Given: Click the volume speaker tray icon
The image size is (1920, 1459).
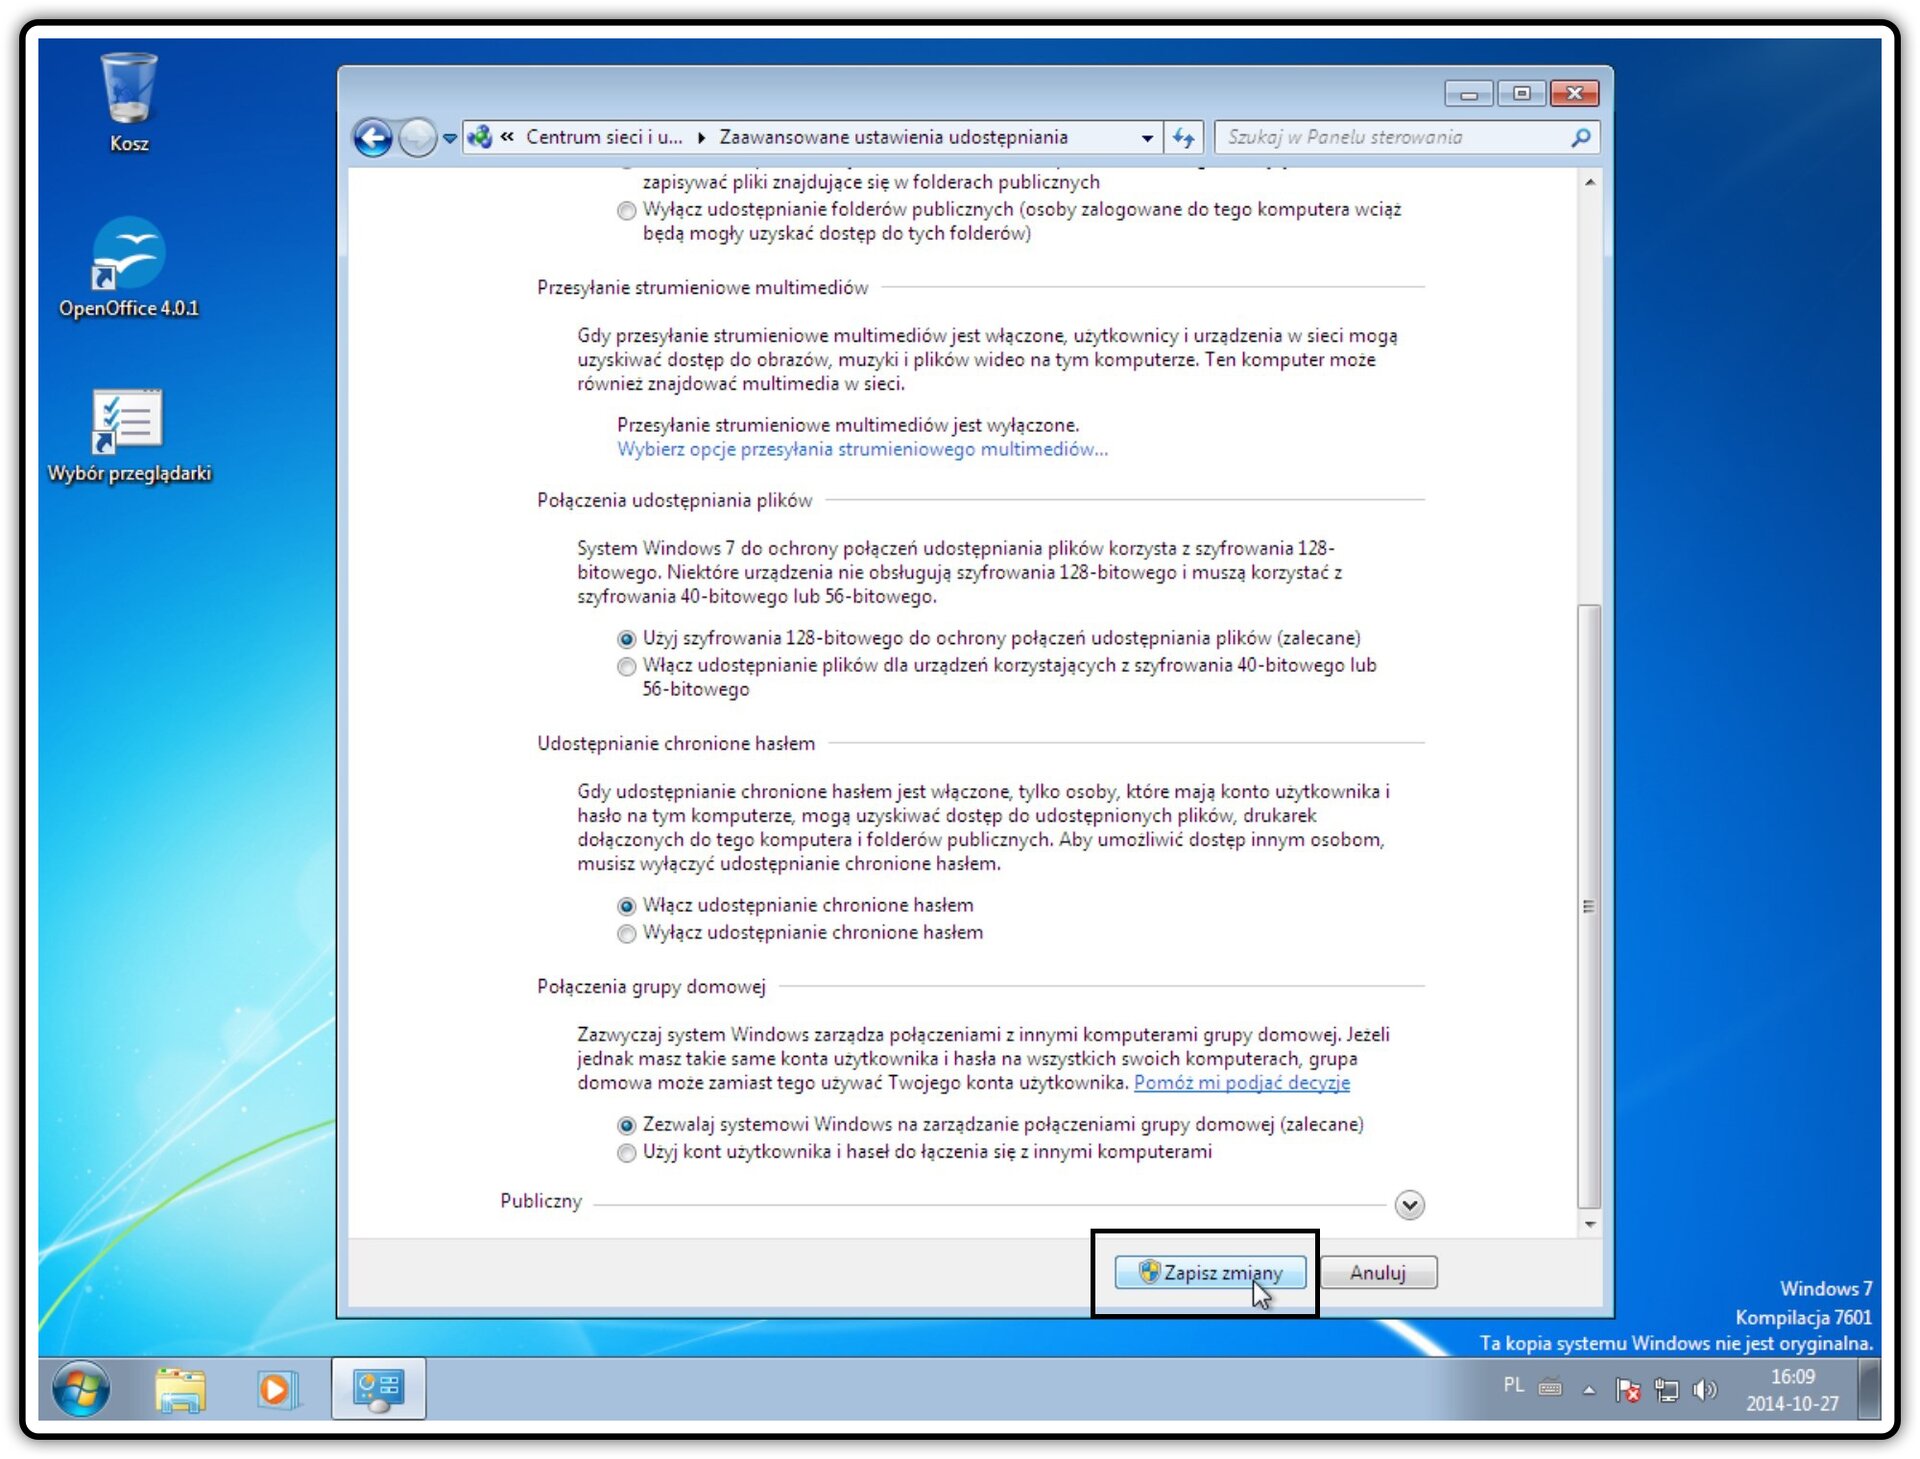Looking at the screenshot, I should pyautogui.click(x=1704, y=1390).
